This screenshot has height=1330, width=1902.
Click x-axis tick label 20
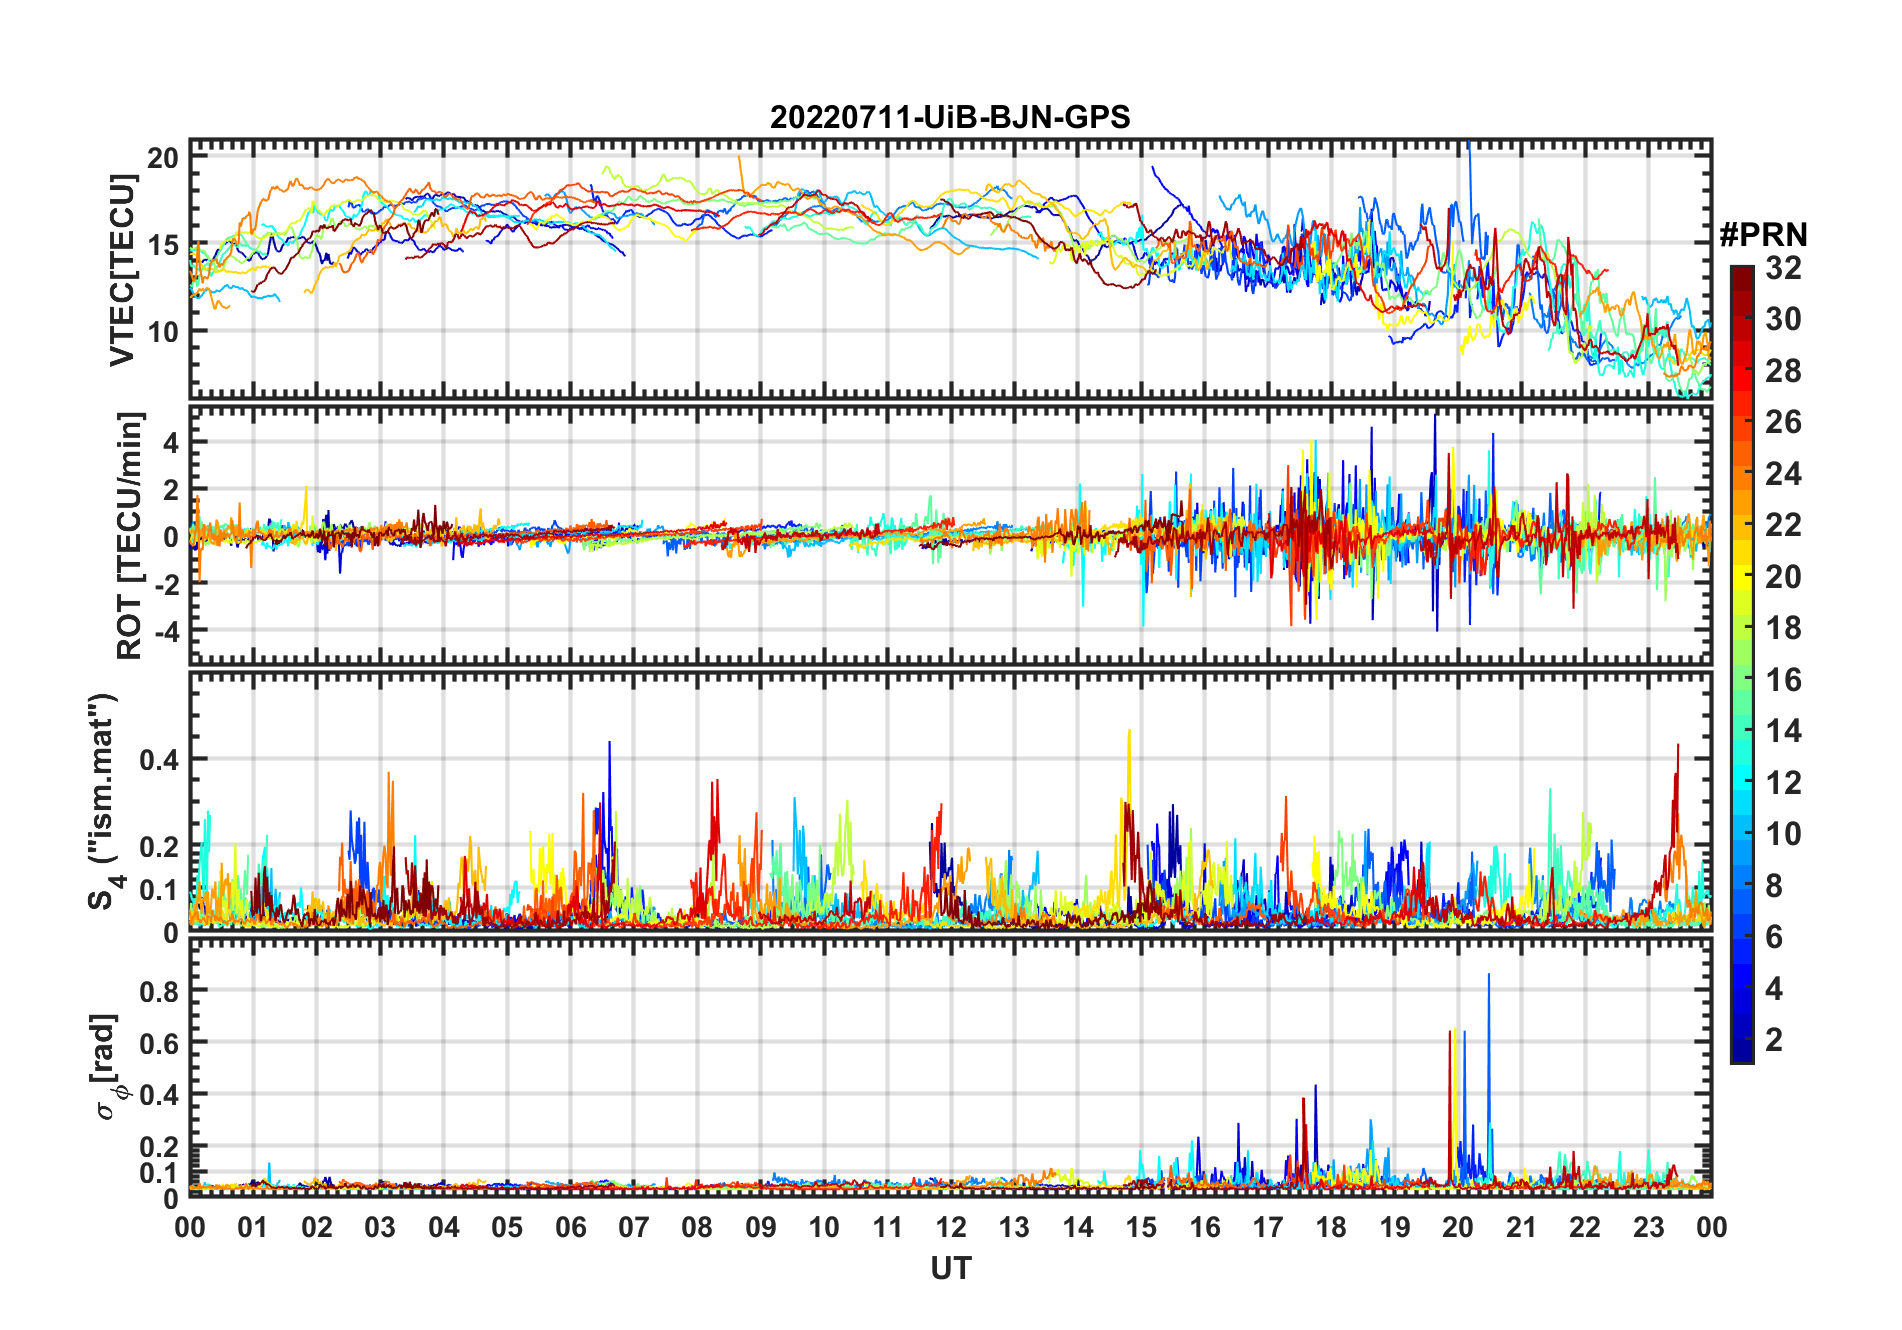1458,1227
